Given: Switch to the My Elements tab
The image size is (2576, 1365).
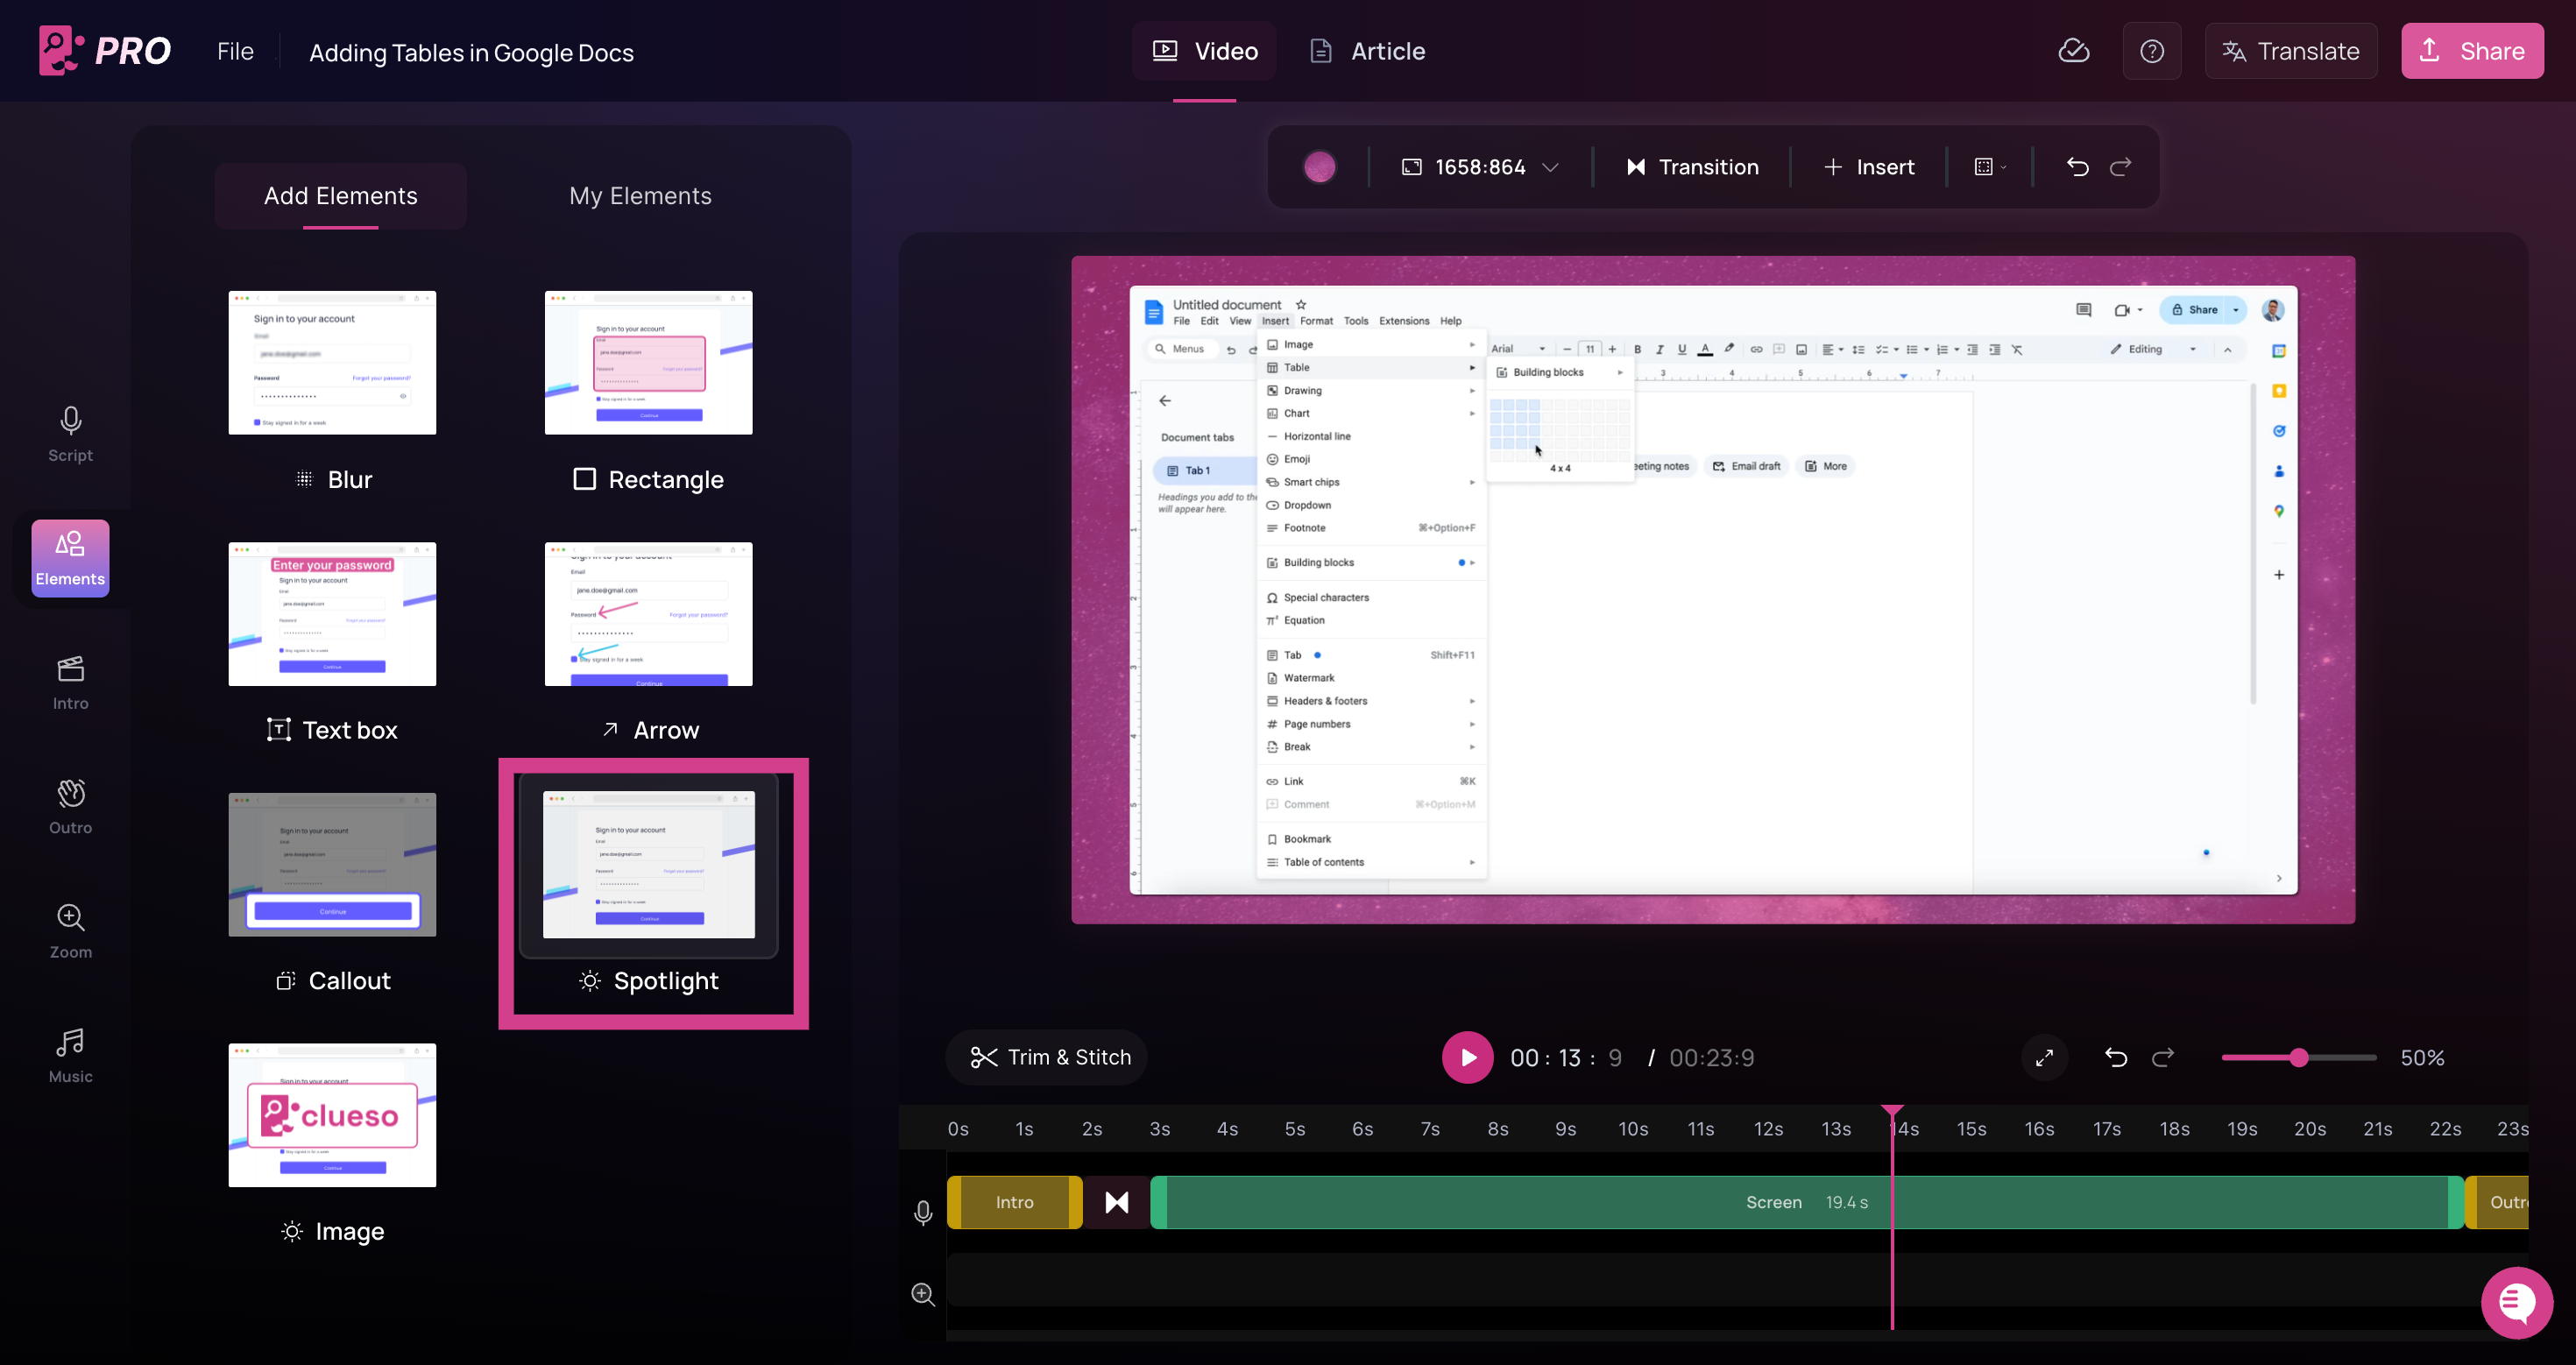Looking at the screenshot, I should (x=640, y=196).
